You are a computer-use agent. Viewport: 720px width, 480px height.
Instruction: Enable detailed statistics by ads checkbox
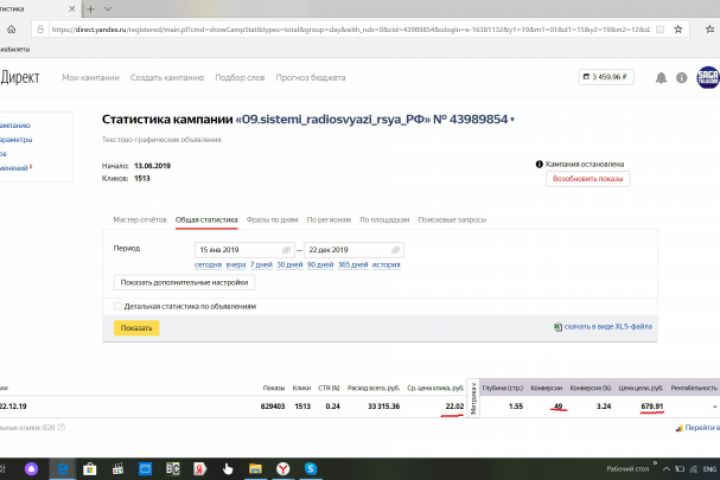(x=118, y=306)
